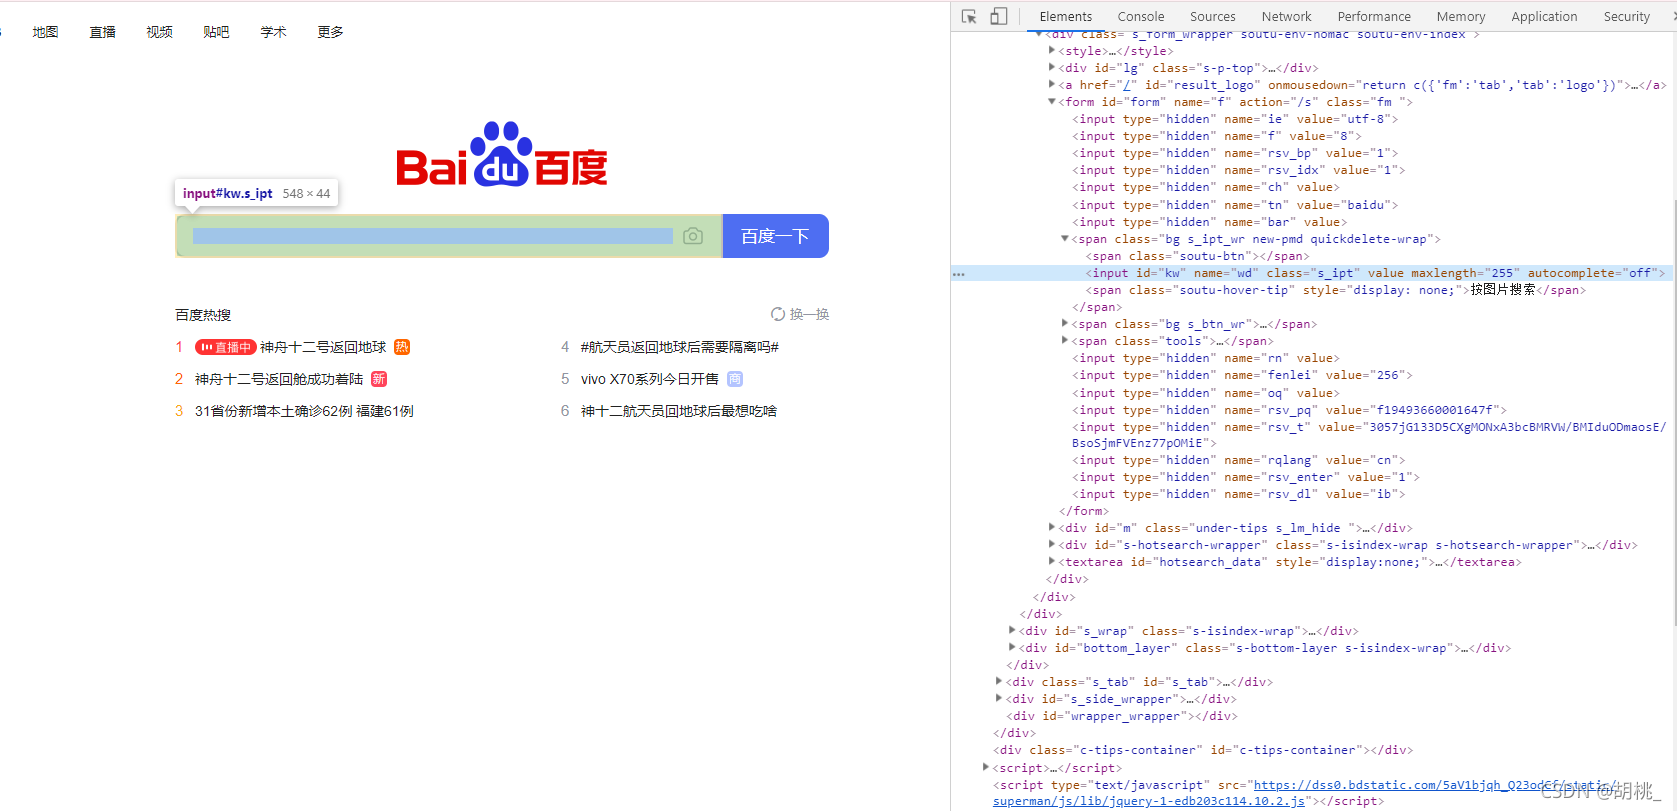The width and height of the screenshot is (1677, 811).
Task: Click the inspect element picker icon
Action: 968,16
